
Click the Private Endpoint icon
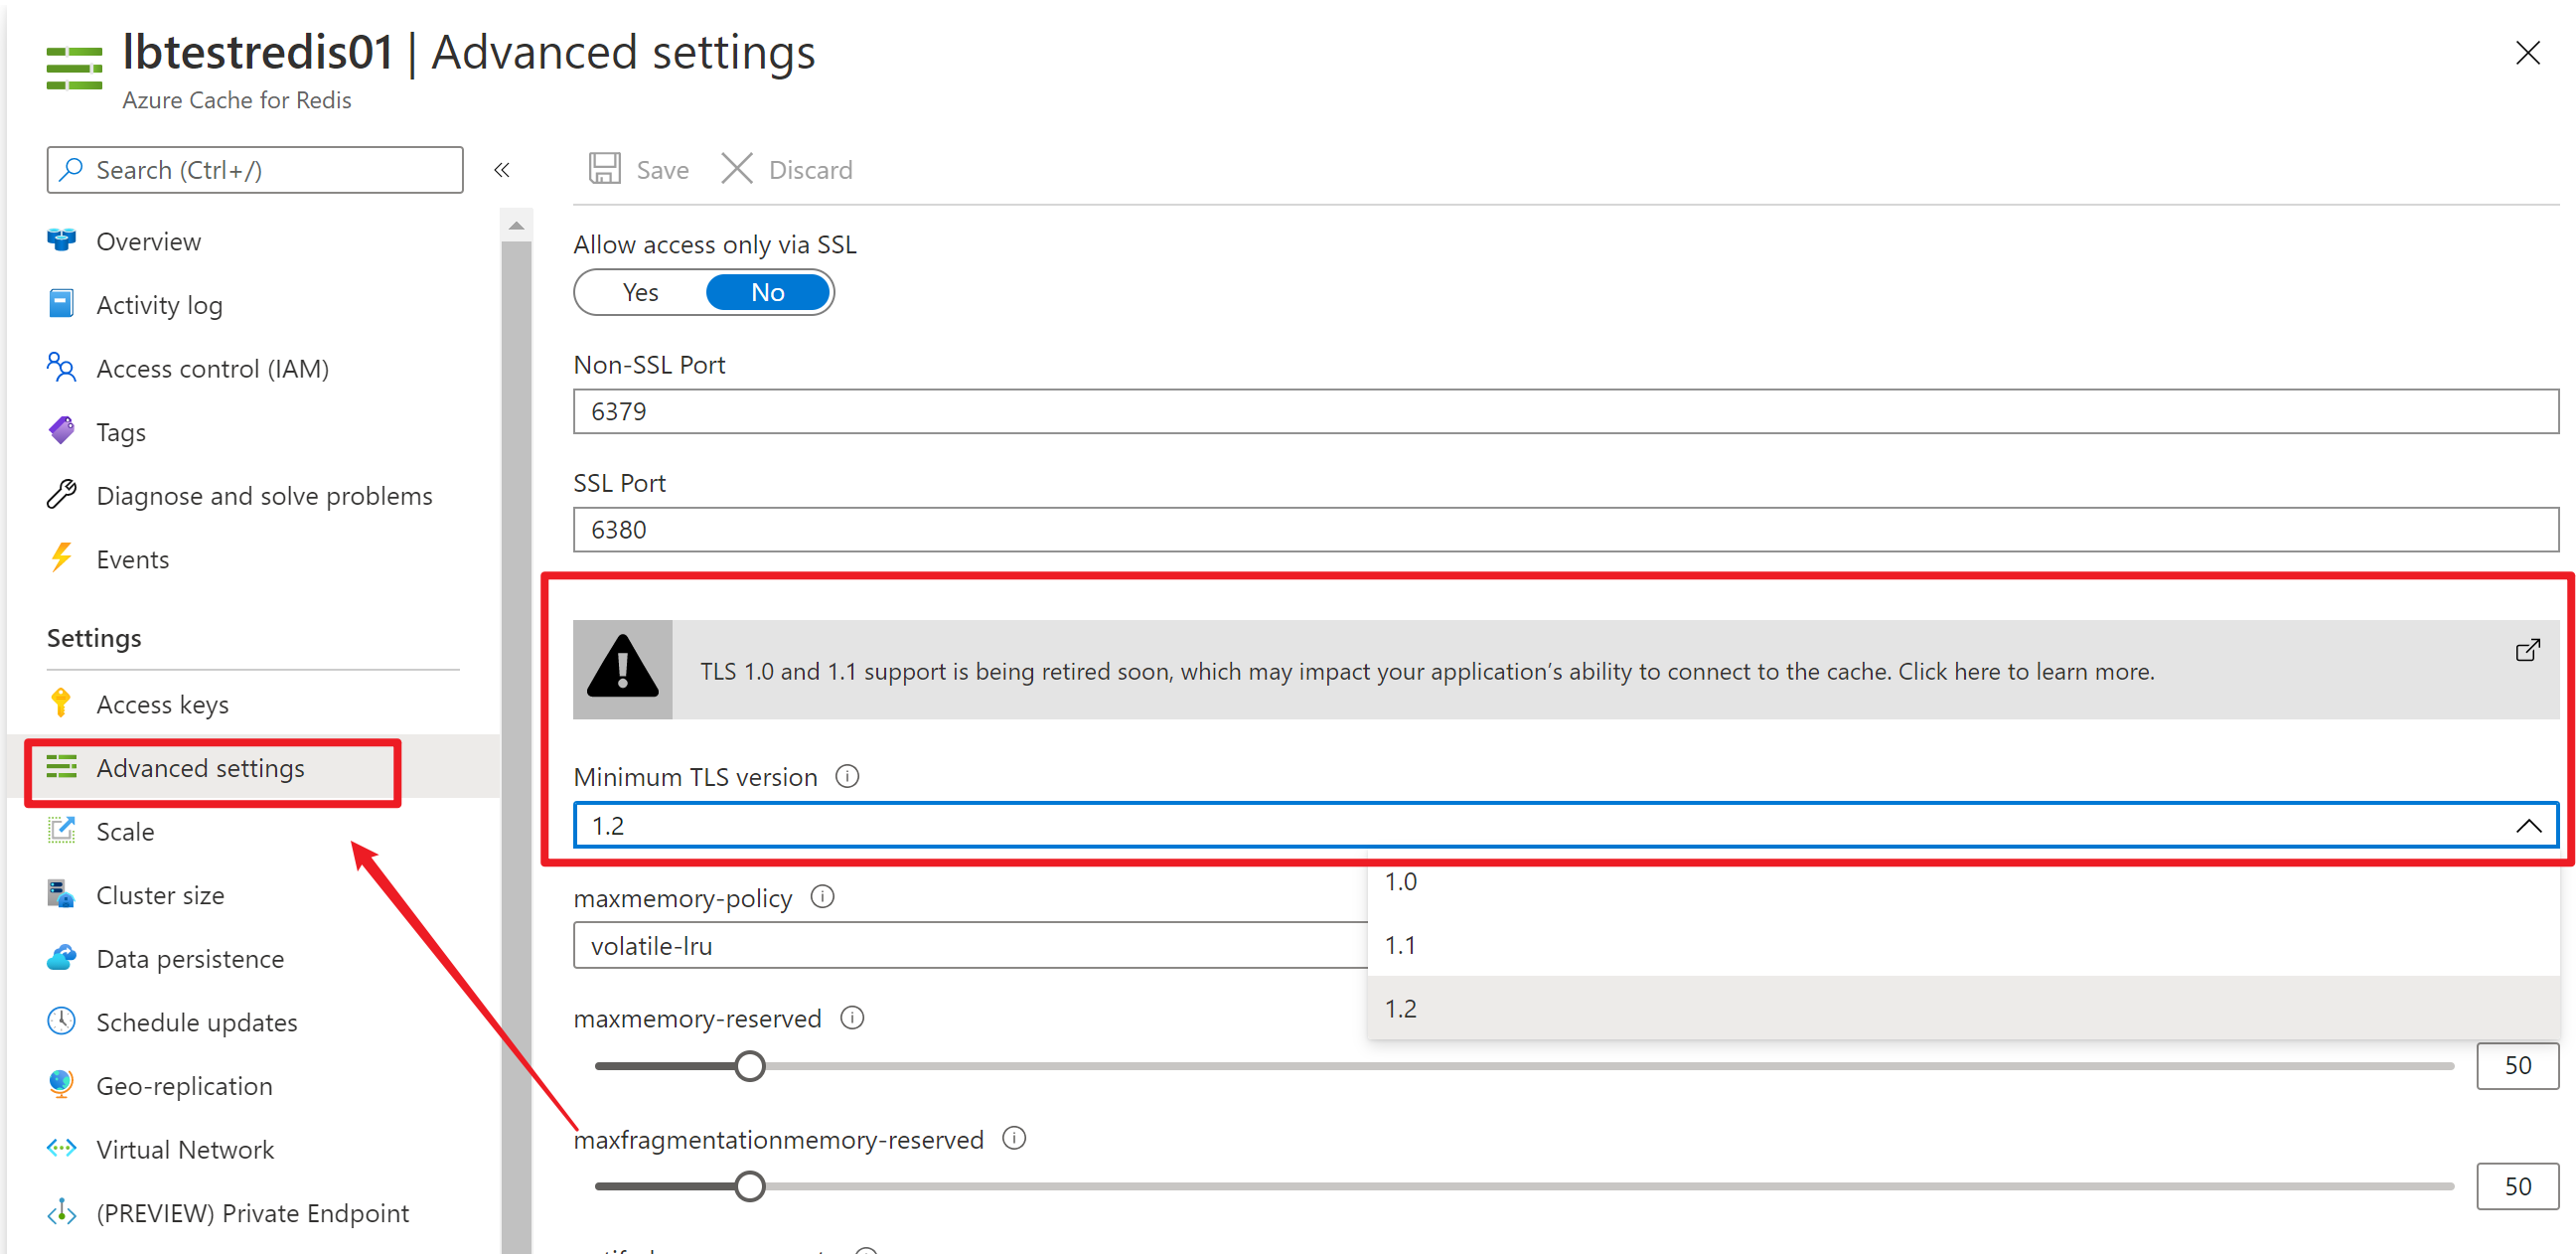click(x=61, y=1212)
